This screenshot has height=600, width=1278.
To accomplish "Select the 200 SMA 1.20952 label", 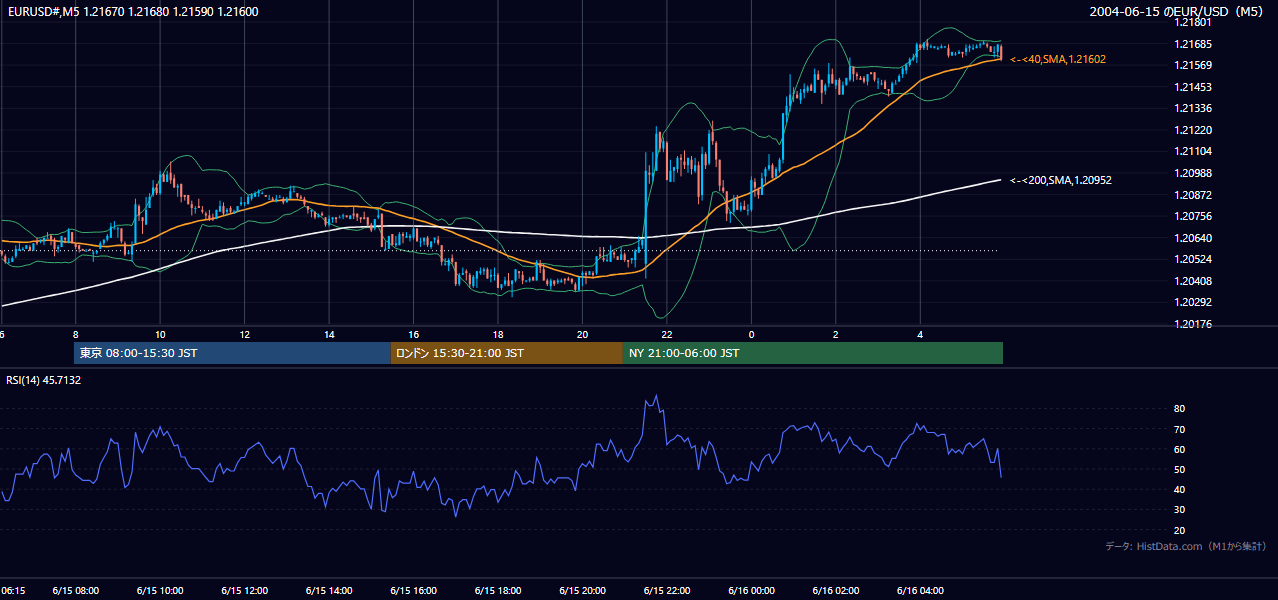I will [x=1061, y=181].
